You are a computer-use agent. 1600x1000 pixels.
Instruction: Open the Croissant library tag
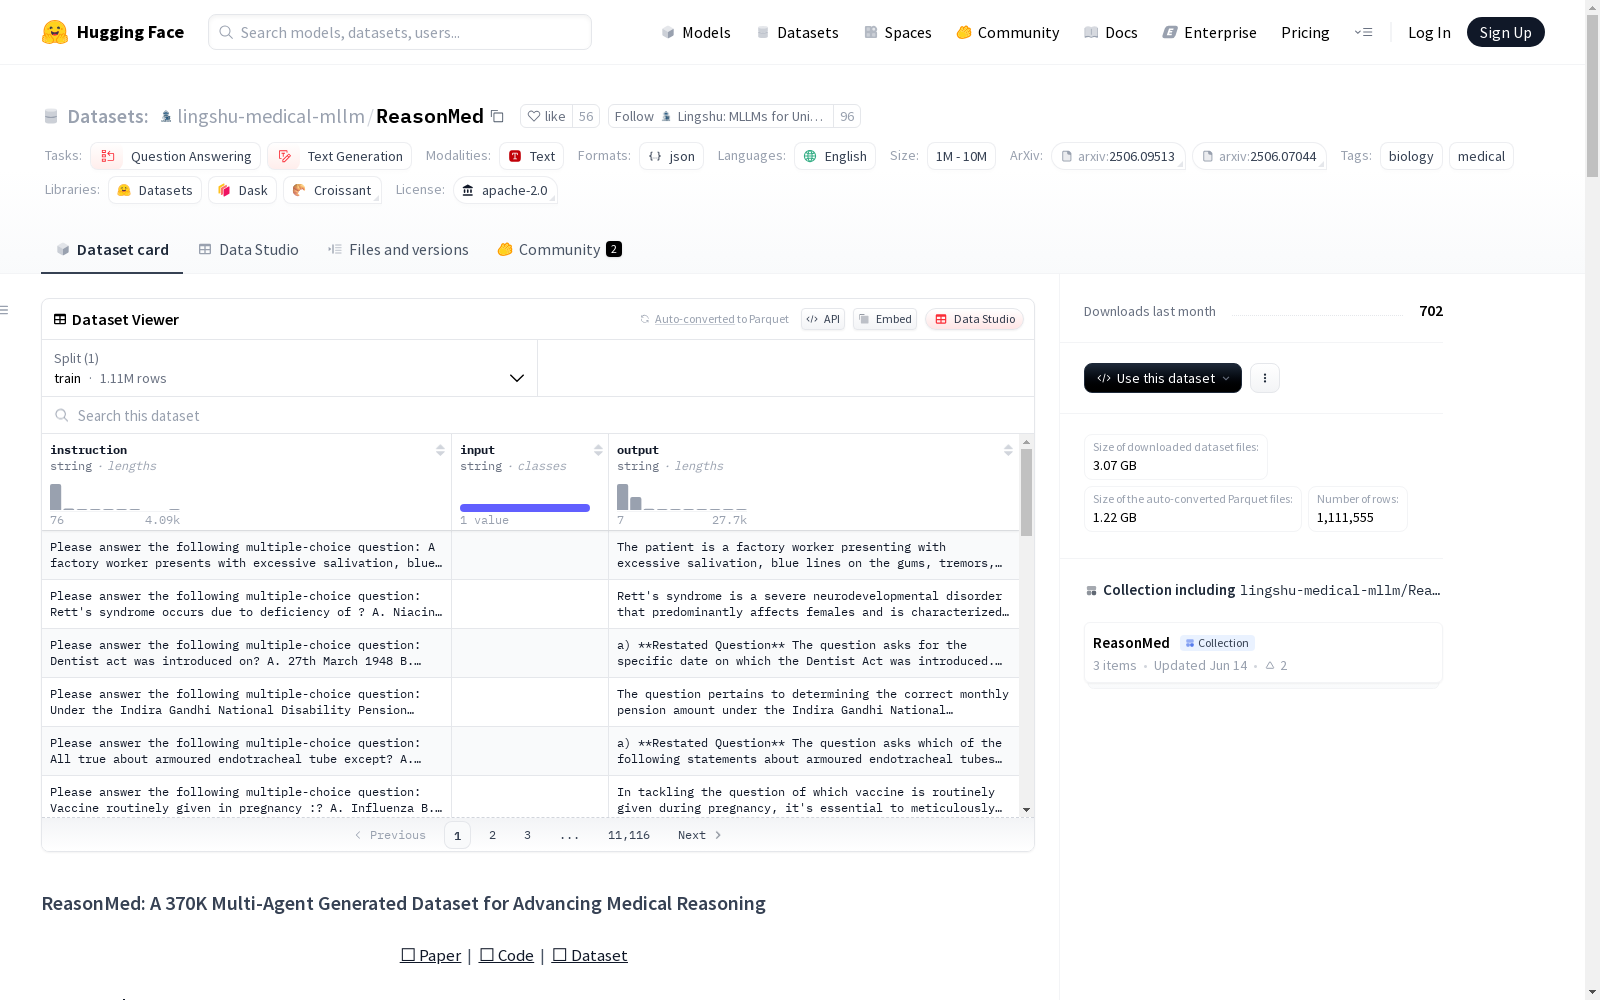332,190
